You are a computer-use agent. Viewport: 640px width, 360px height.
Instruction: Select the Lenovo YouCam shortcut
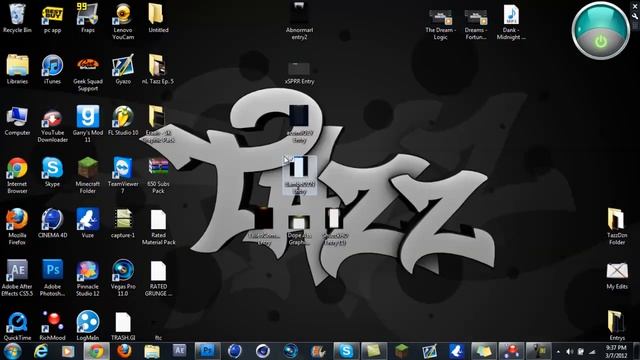click(123, 22)
